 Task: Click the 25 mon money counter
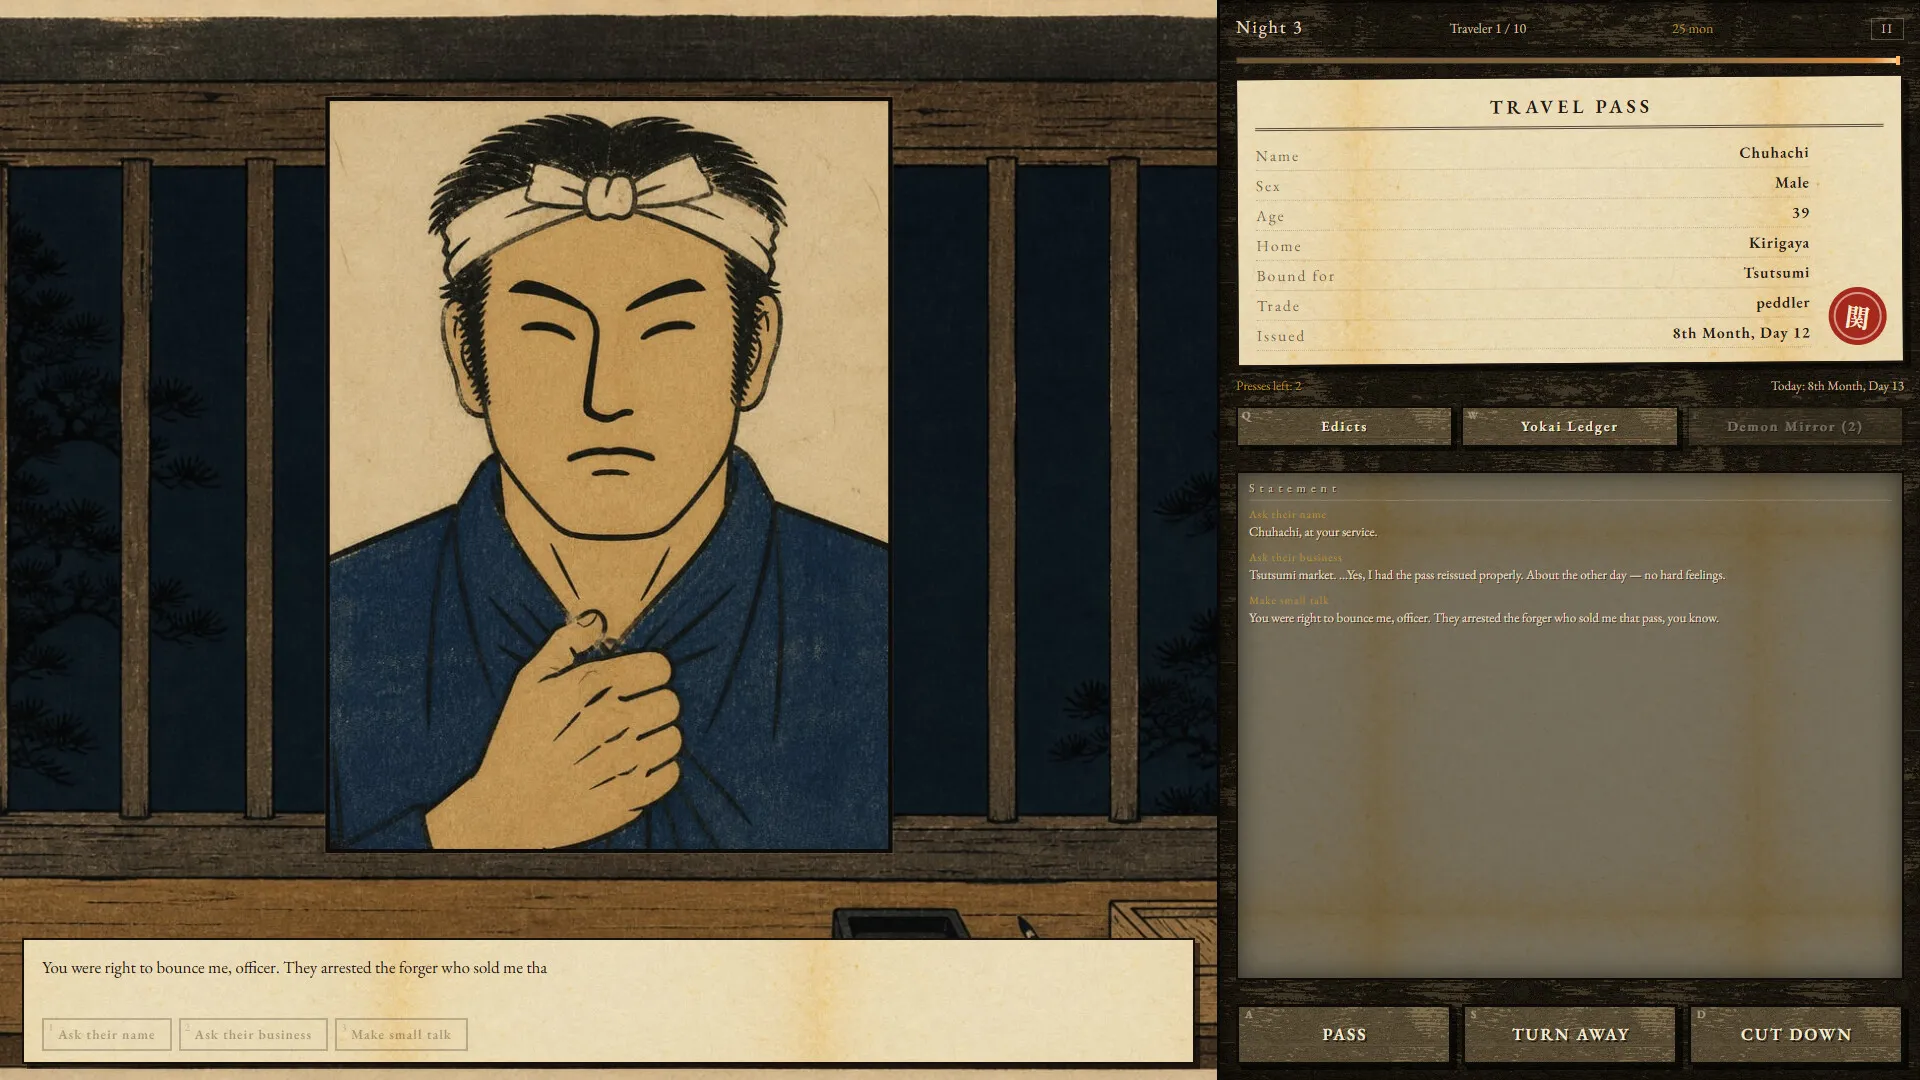[1692, 29]
